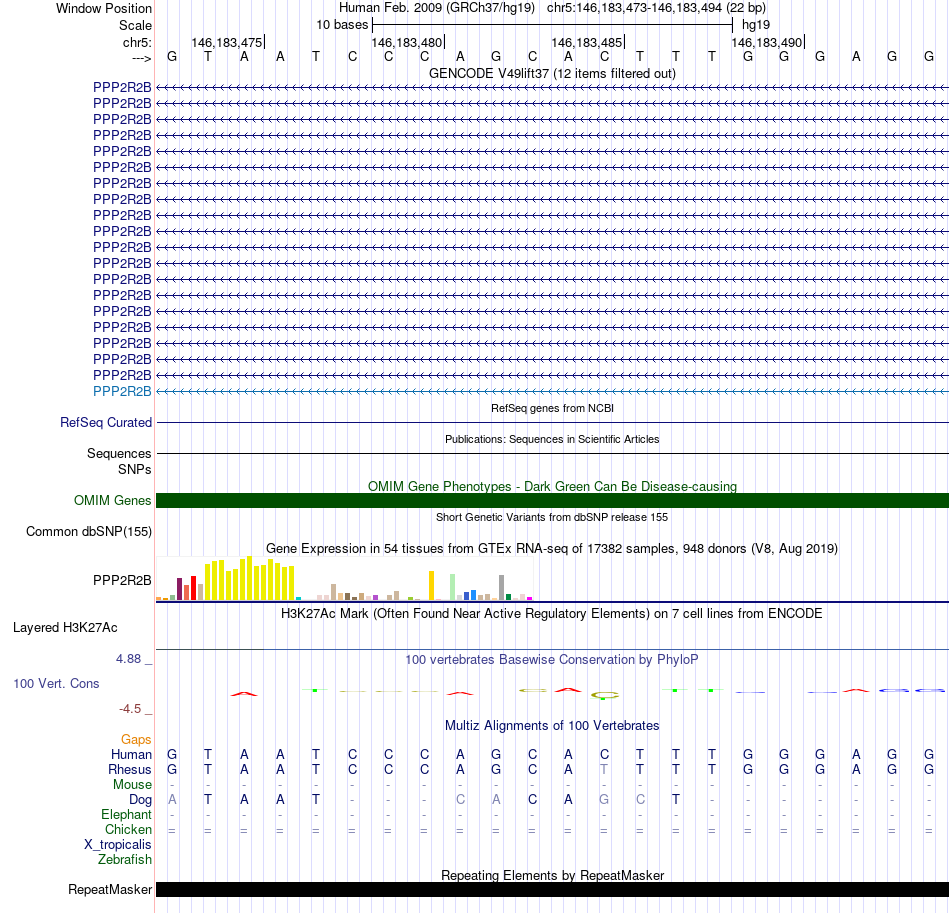The image size is (950, 913).
Task: Click the dark green OMIM Genes bar
Action: pos(552,500)
